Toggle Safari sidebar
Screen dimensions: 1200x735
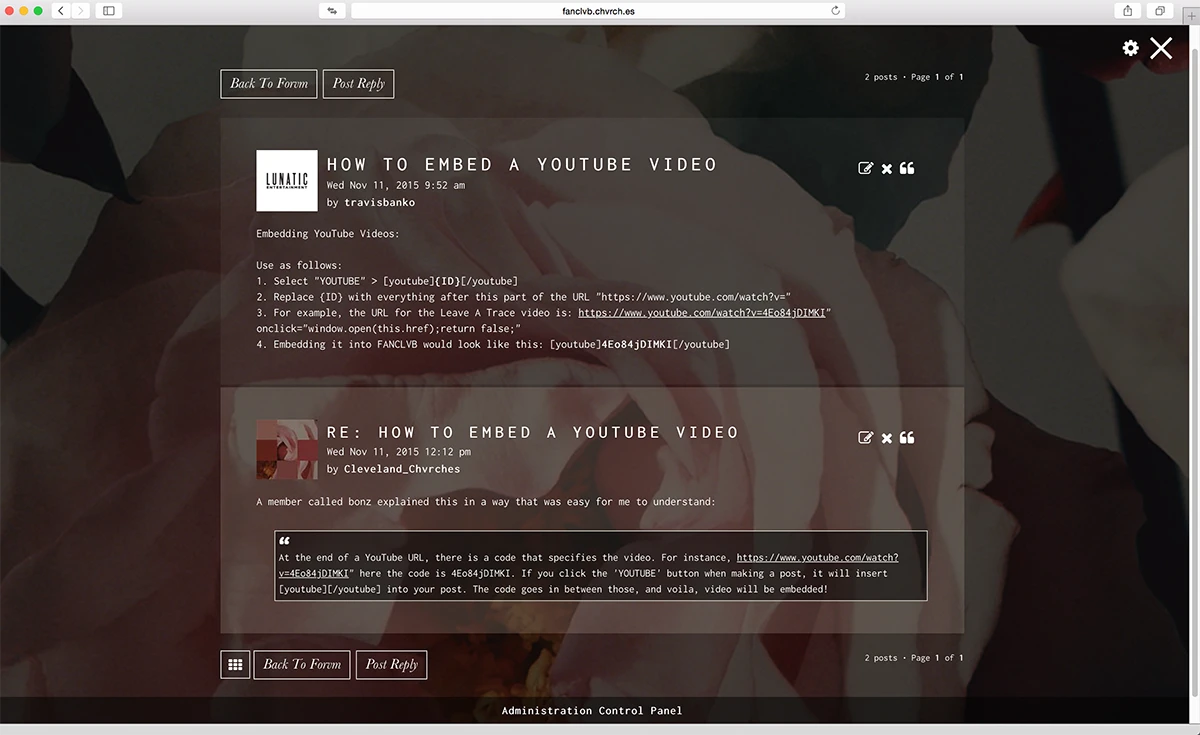click(x=108, y=10)
